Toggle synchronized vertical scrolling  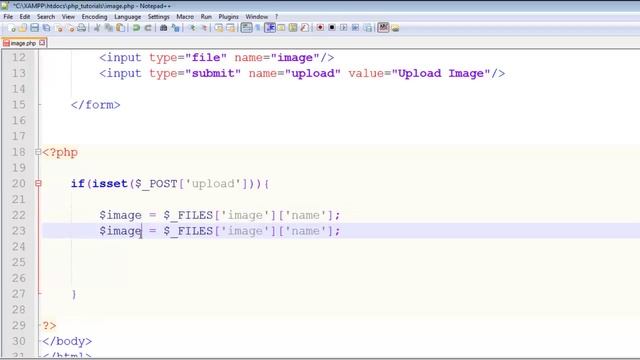pyautogui.click(x=219, y=28)
